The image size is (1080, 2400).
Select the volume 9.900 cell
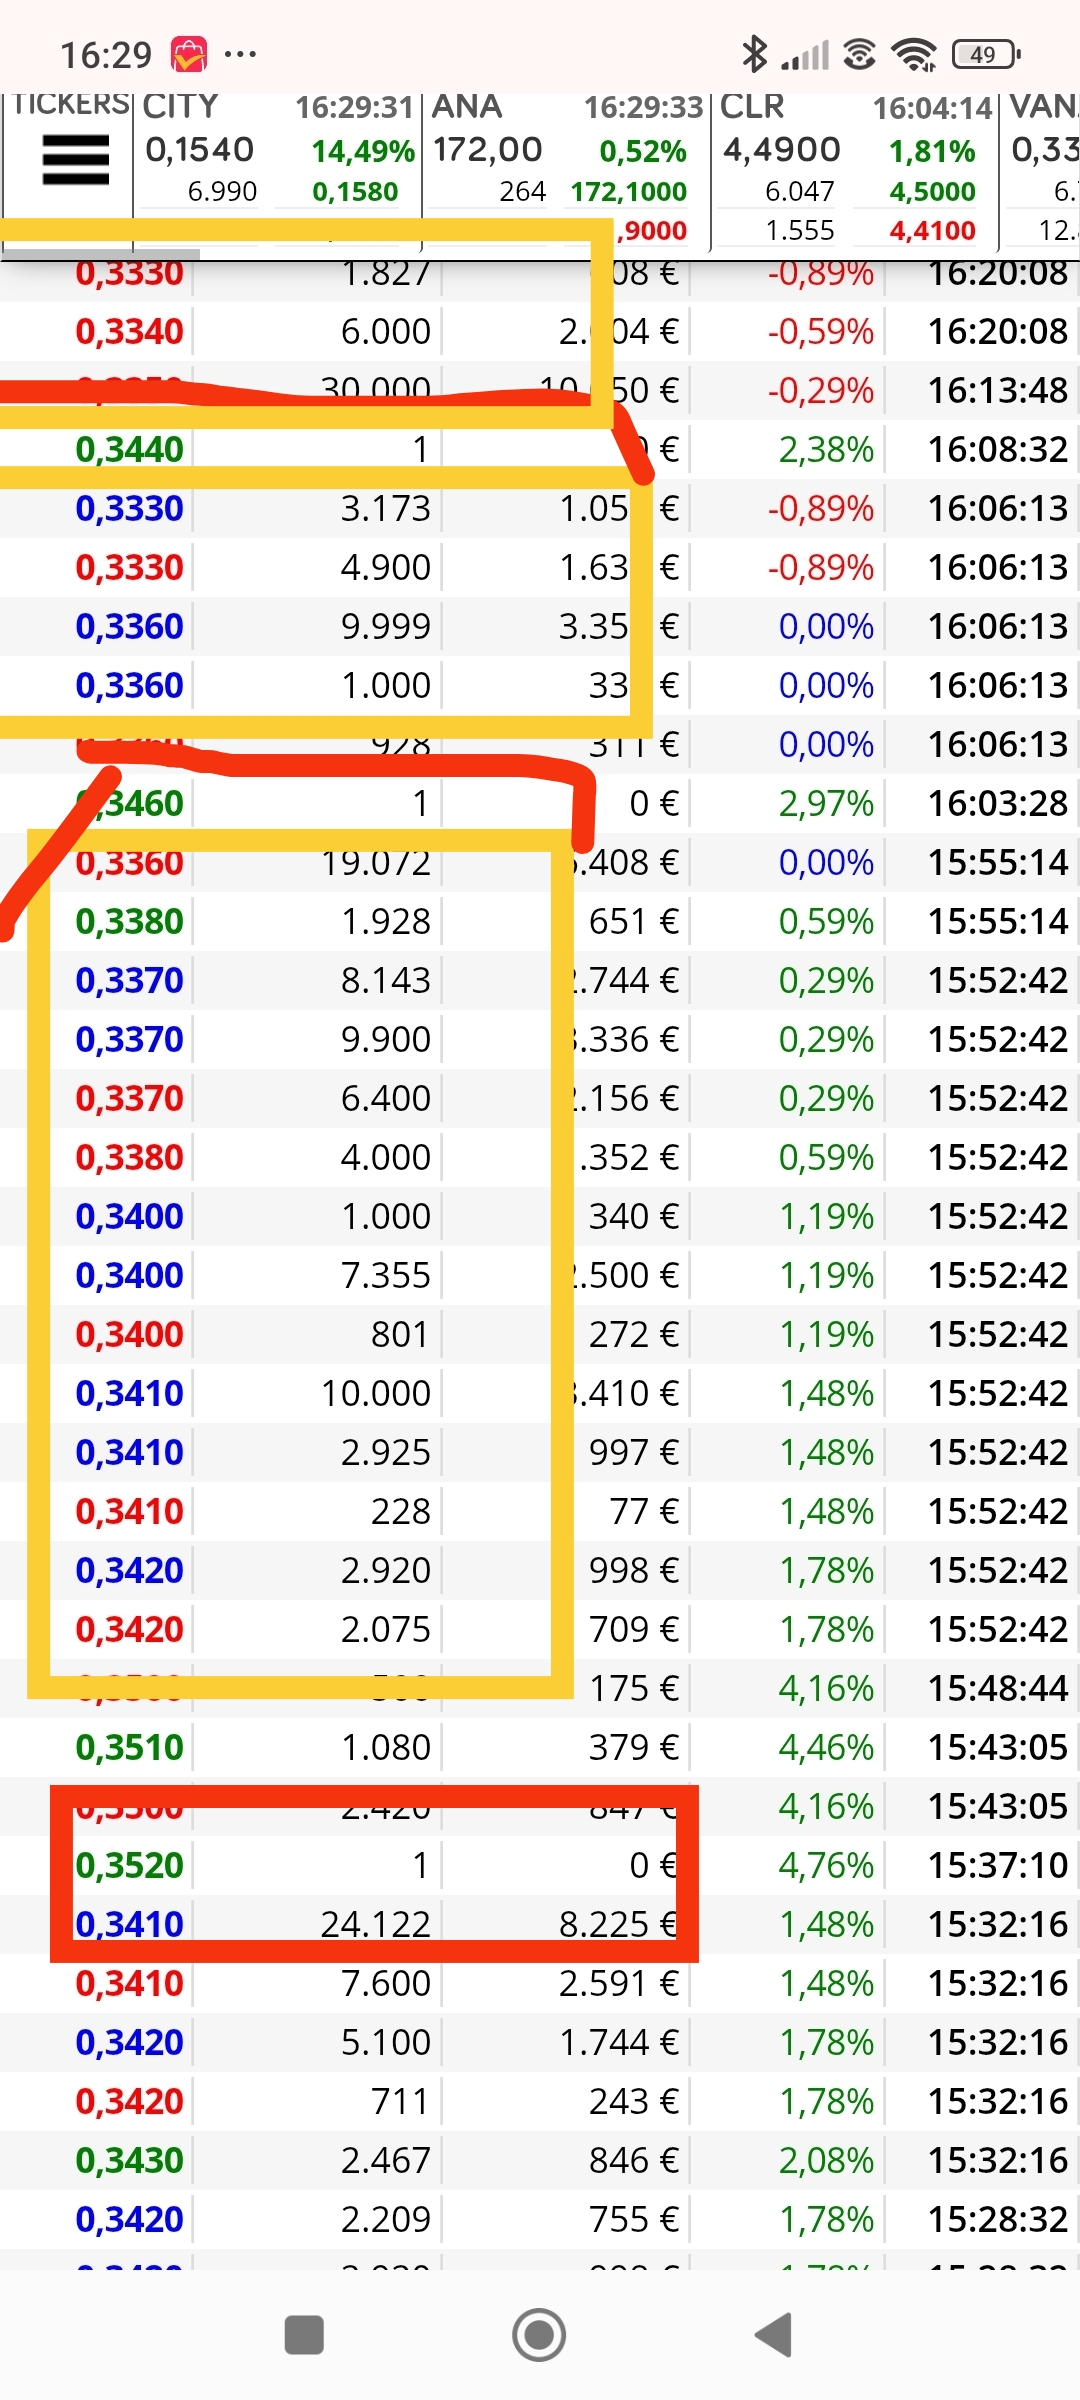(386, 1040)
